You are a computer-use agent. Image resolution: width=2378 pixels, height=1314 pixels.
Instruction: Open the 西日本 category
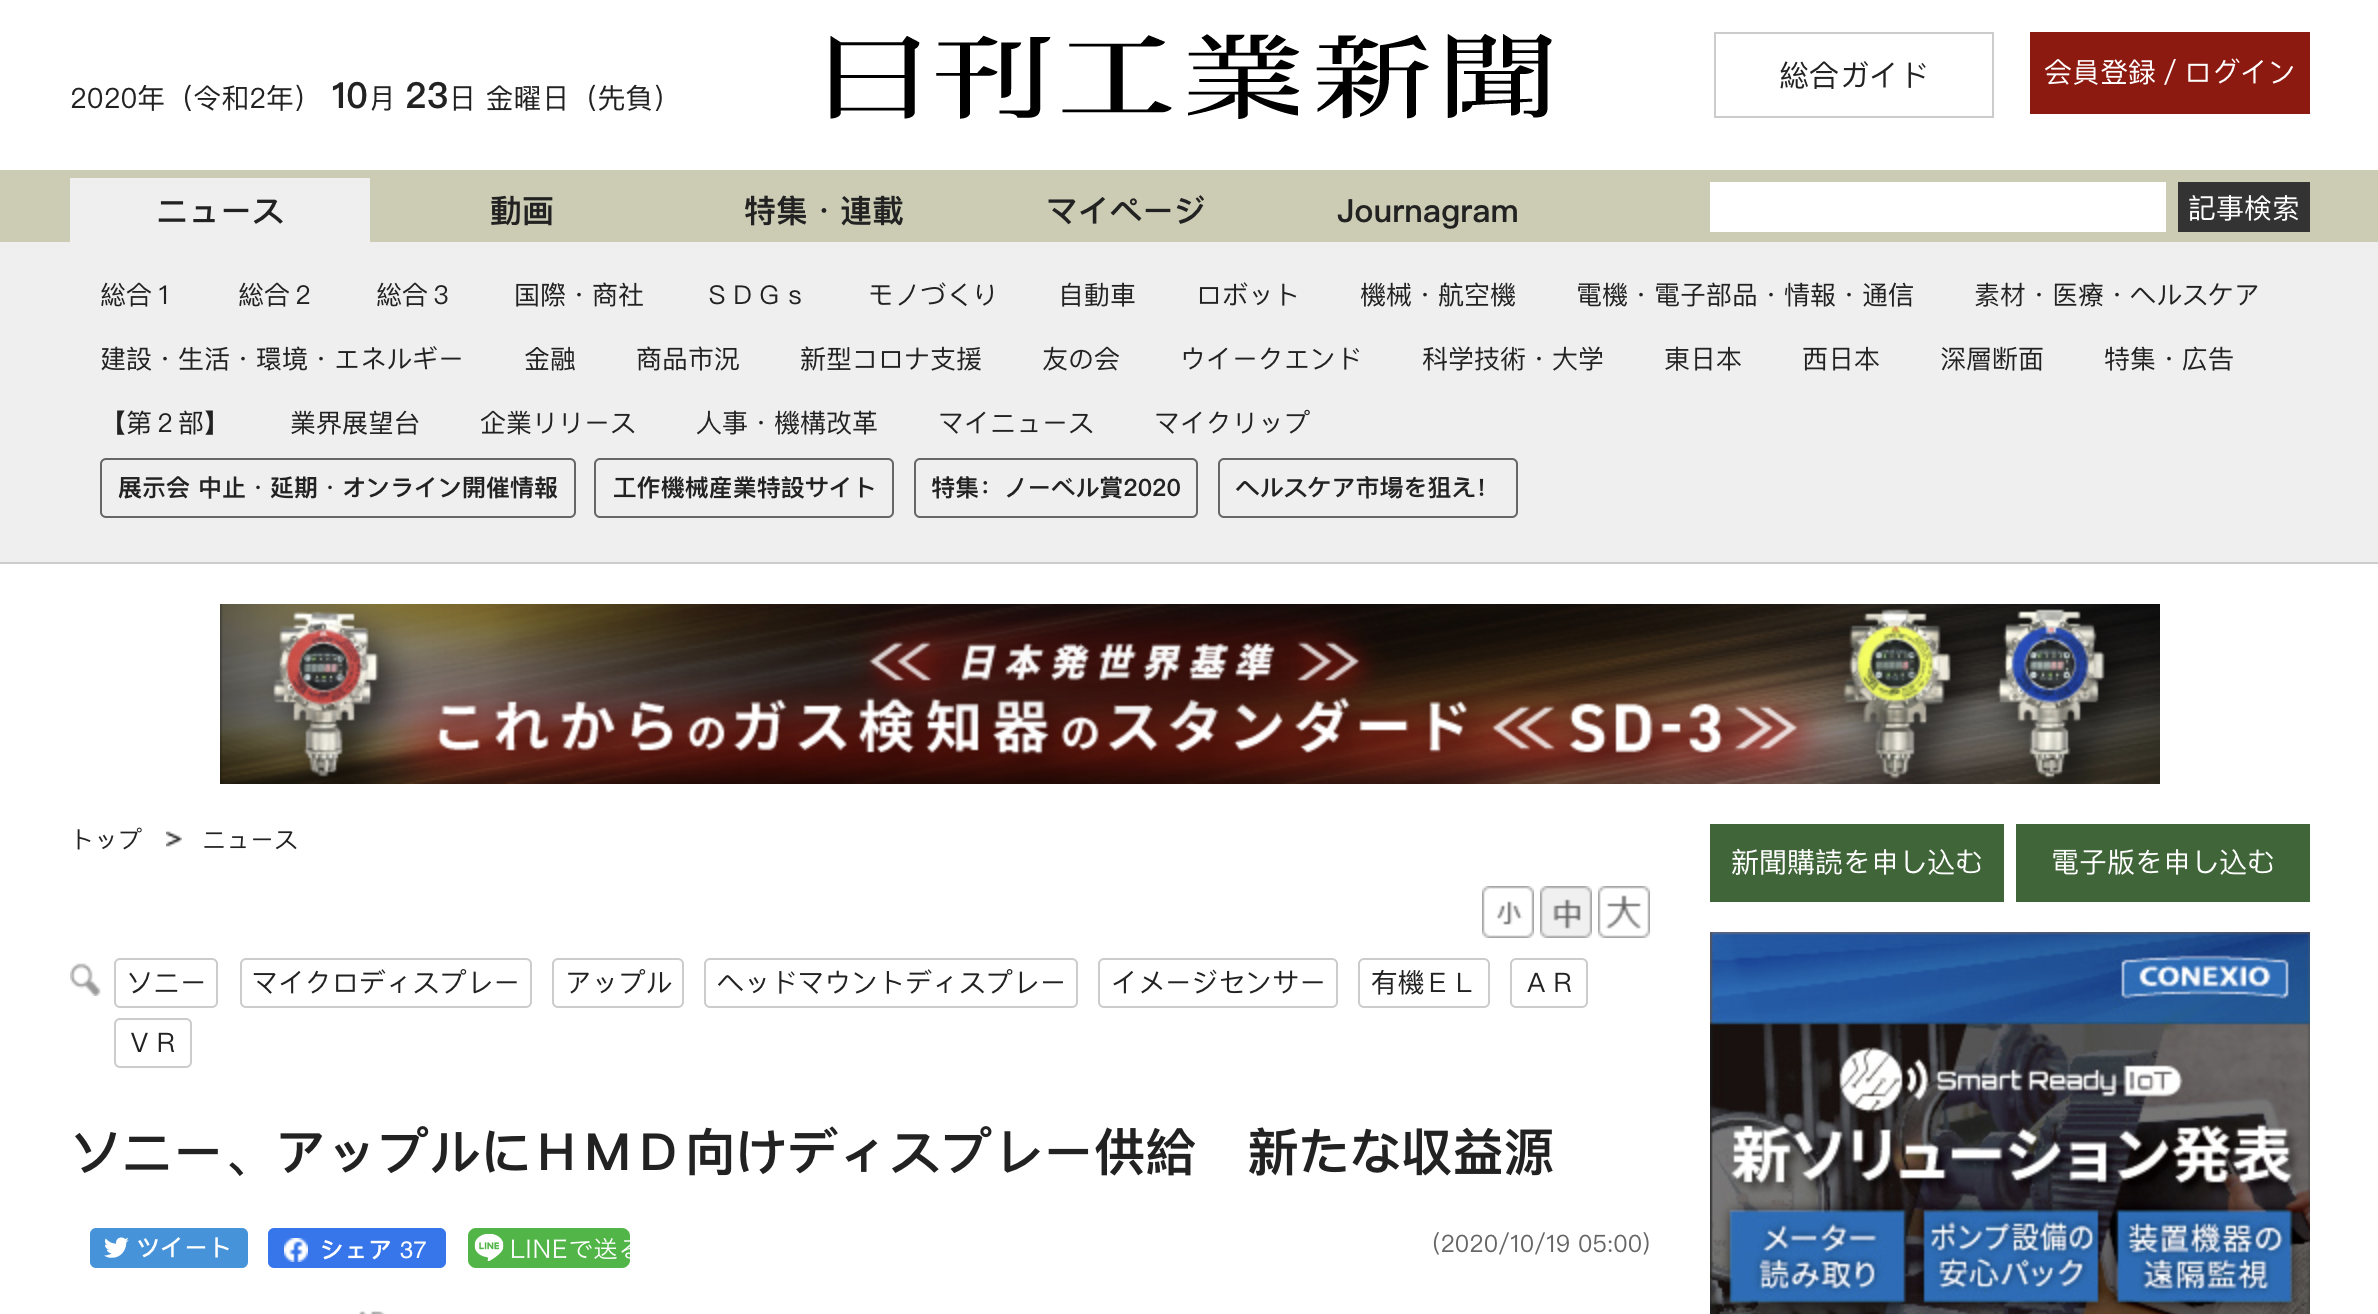click(1840, 359)
